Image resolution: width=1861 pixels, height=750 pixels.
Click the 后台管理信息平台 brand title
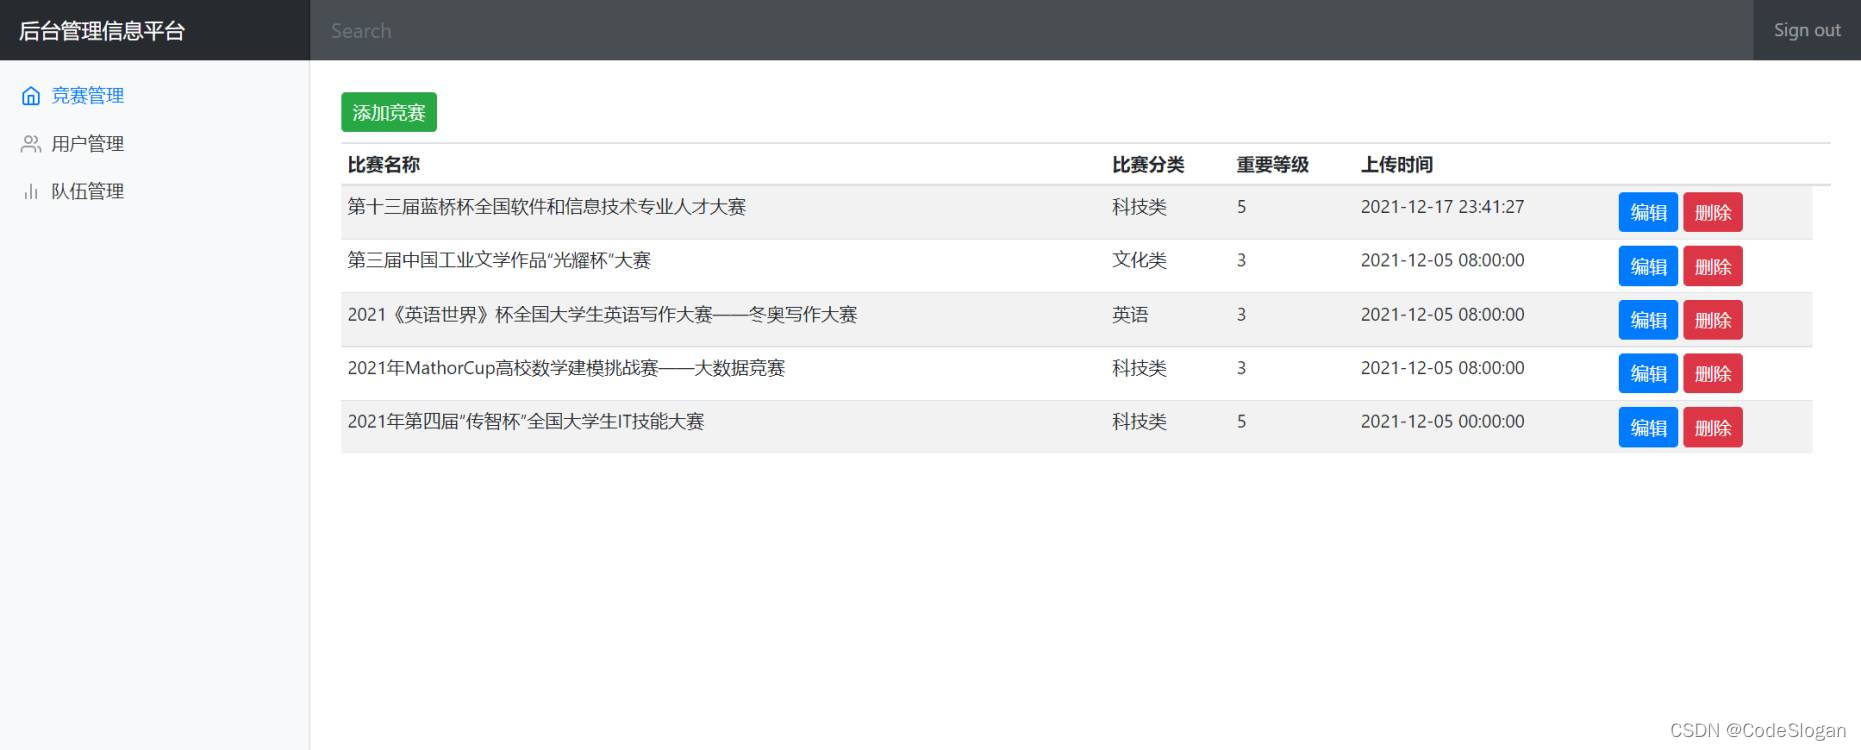coord(102,31)
